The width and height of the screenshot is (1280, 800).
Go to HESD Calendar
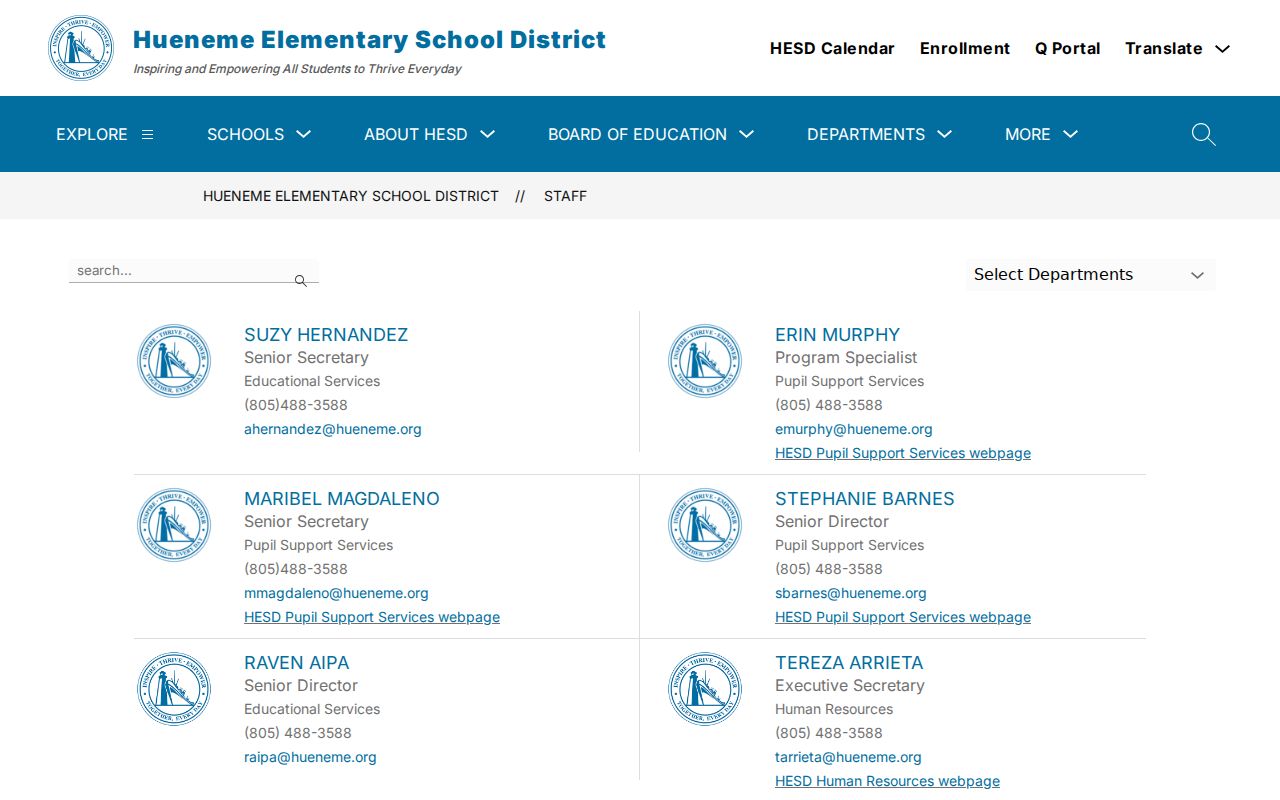point(832,48)
